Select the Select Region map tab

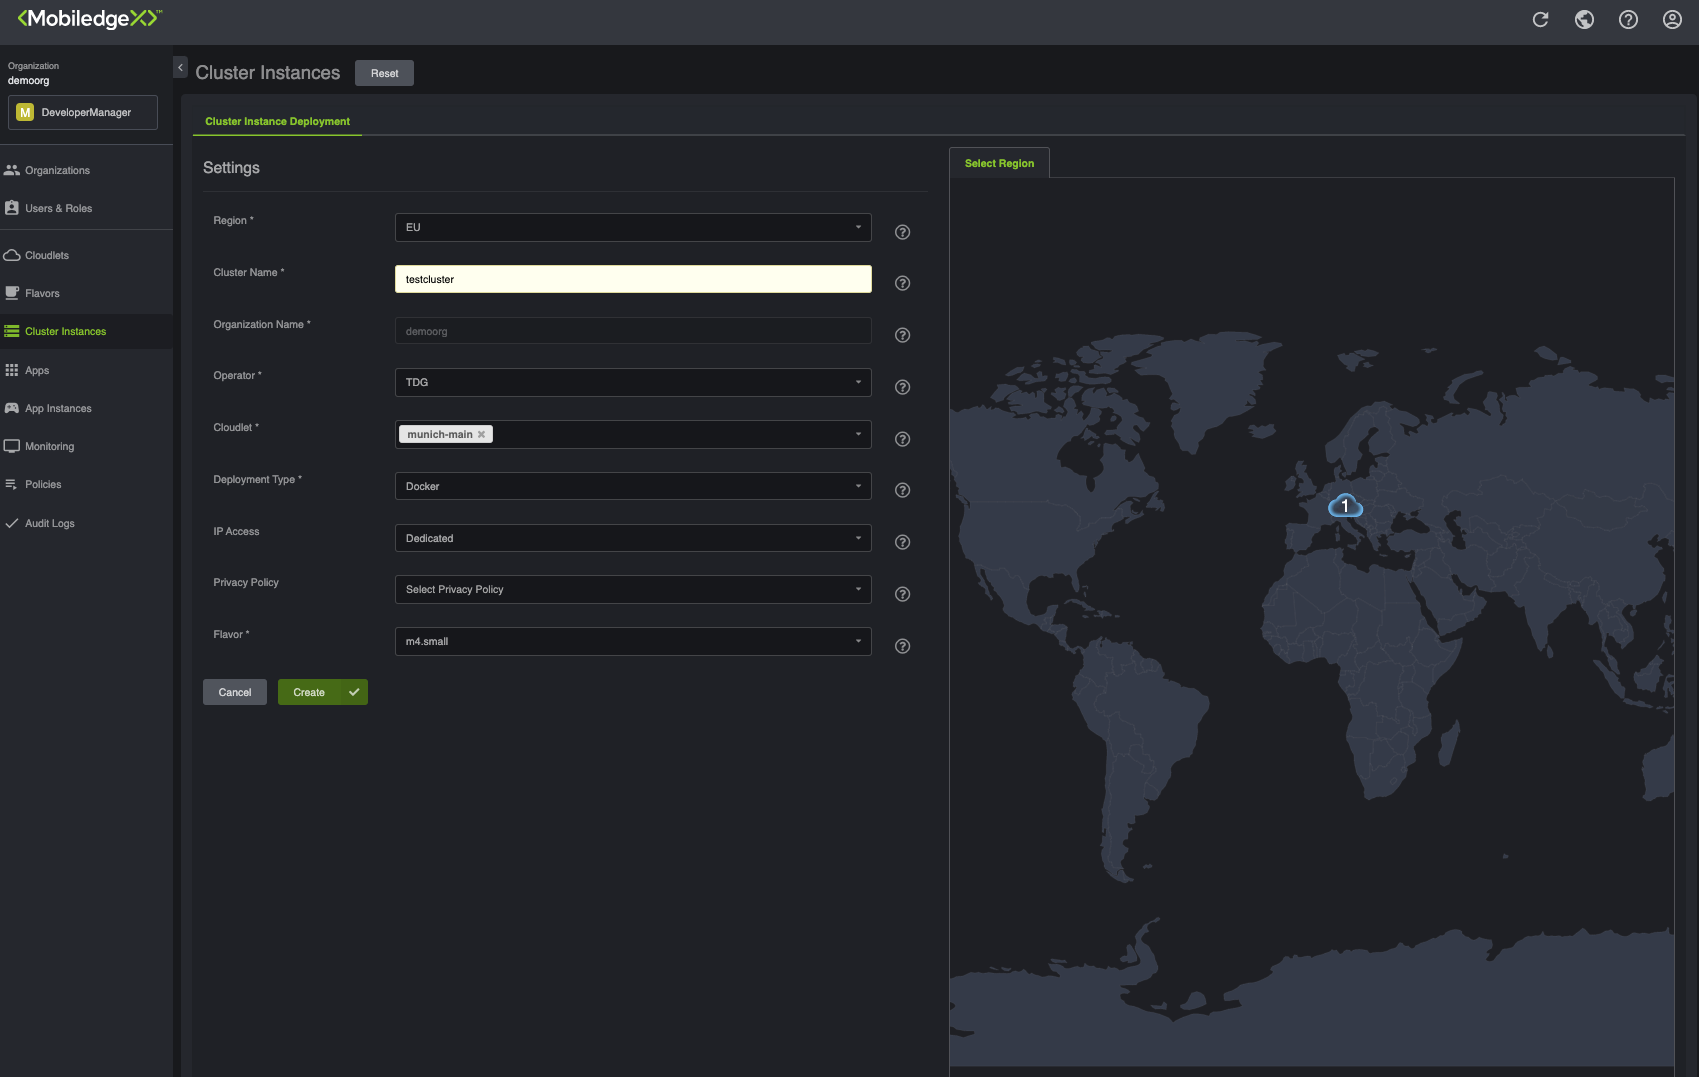click(x=999, y=163)
